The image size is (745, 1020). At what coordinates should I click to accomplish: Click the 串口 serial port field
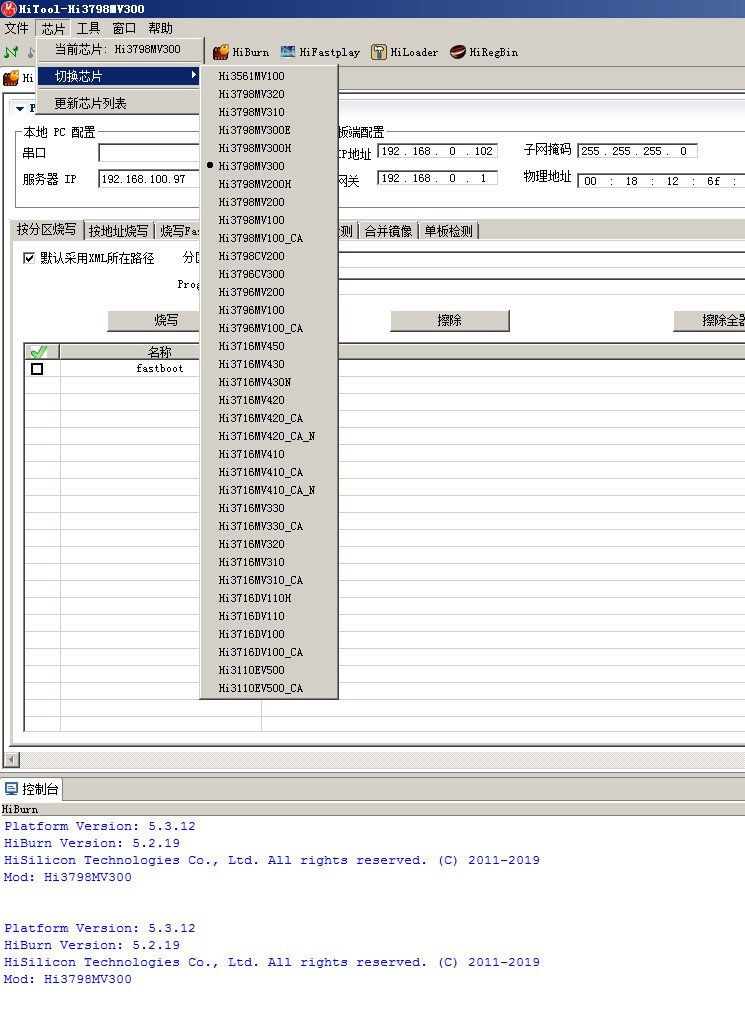click(x=148, y=153)
